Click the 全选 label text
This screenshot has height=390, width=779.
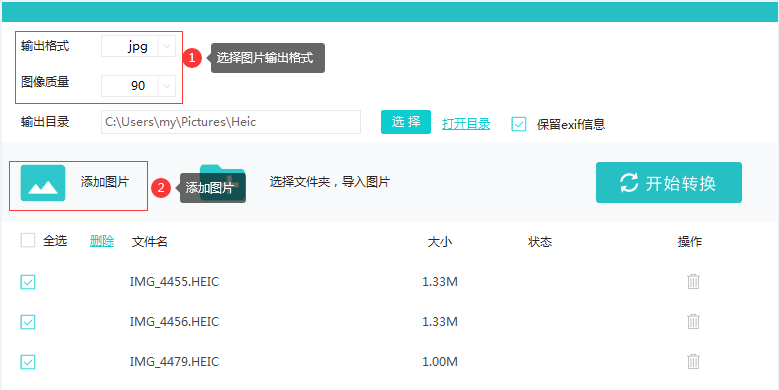pos(55,241)
